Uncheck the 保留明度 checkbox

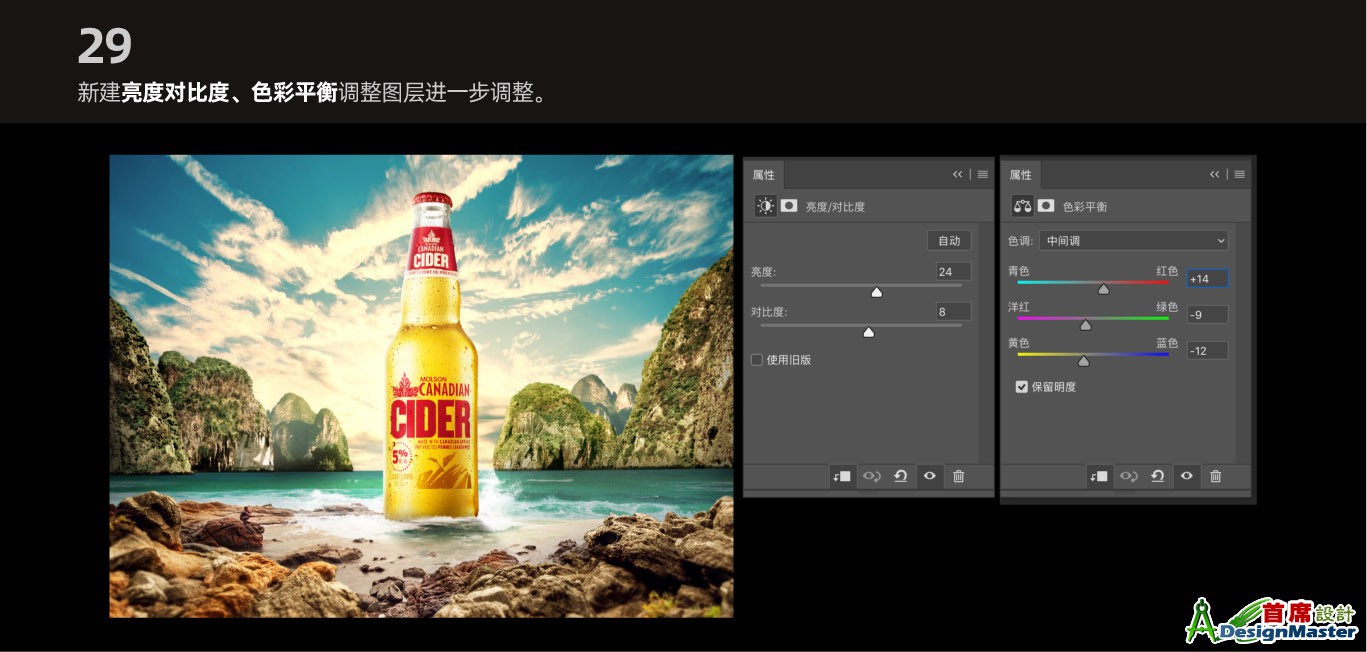tap(1022, 387)
